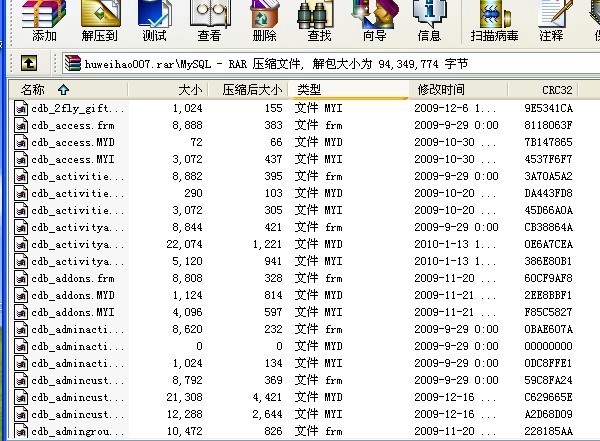Select the cdb_access.MYI file
600x441 pixels.
point(73,159)
